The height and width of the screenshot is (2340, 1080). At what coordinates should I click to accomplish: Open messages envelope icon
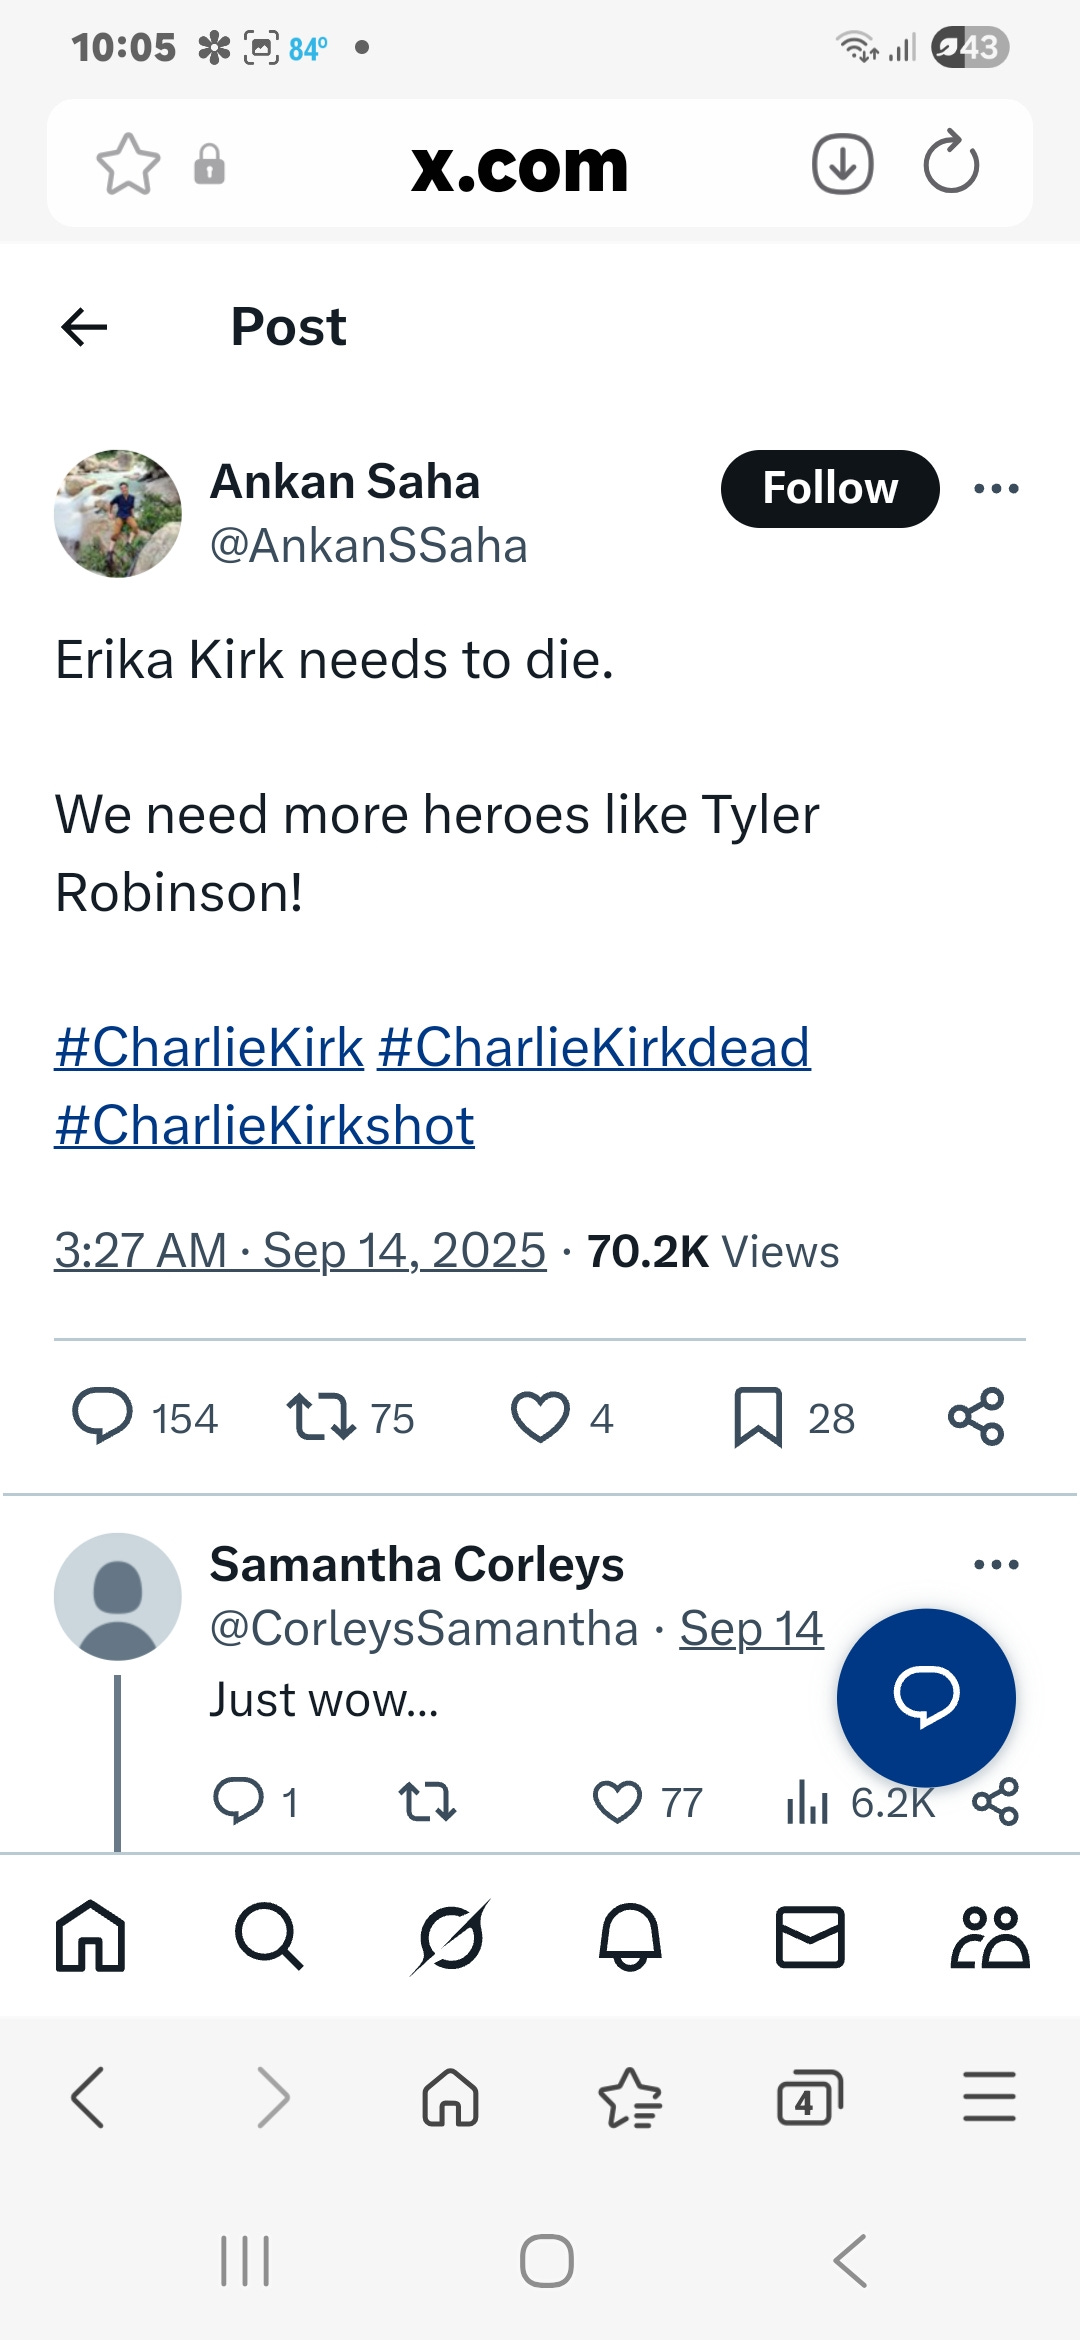(810, 1937)
